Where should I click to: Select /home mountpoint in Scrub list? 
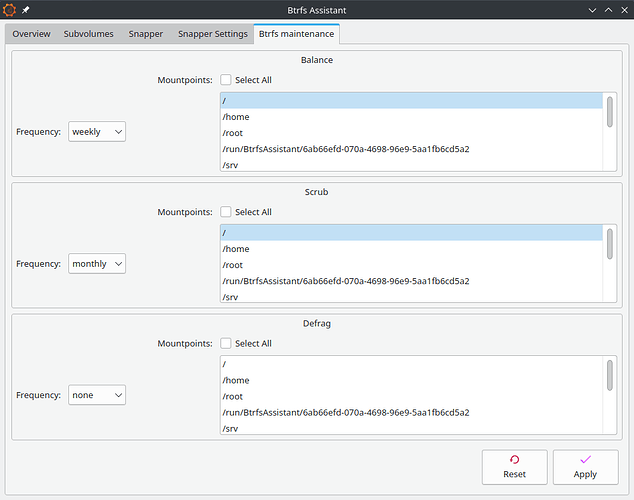coord(412,249)
